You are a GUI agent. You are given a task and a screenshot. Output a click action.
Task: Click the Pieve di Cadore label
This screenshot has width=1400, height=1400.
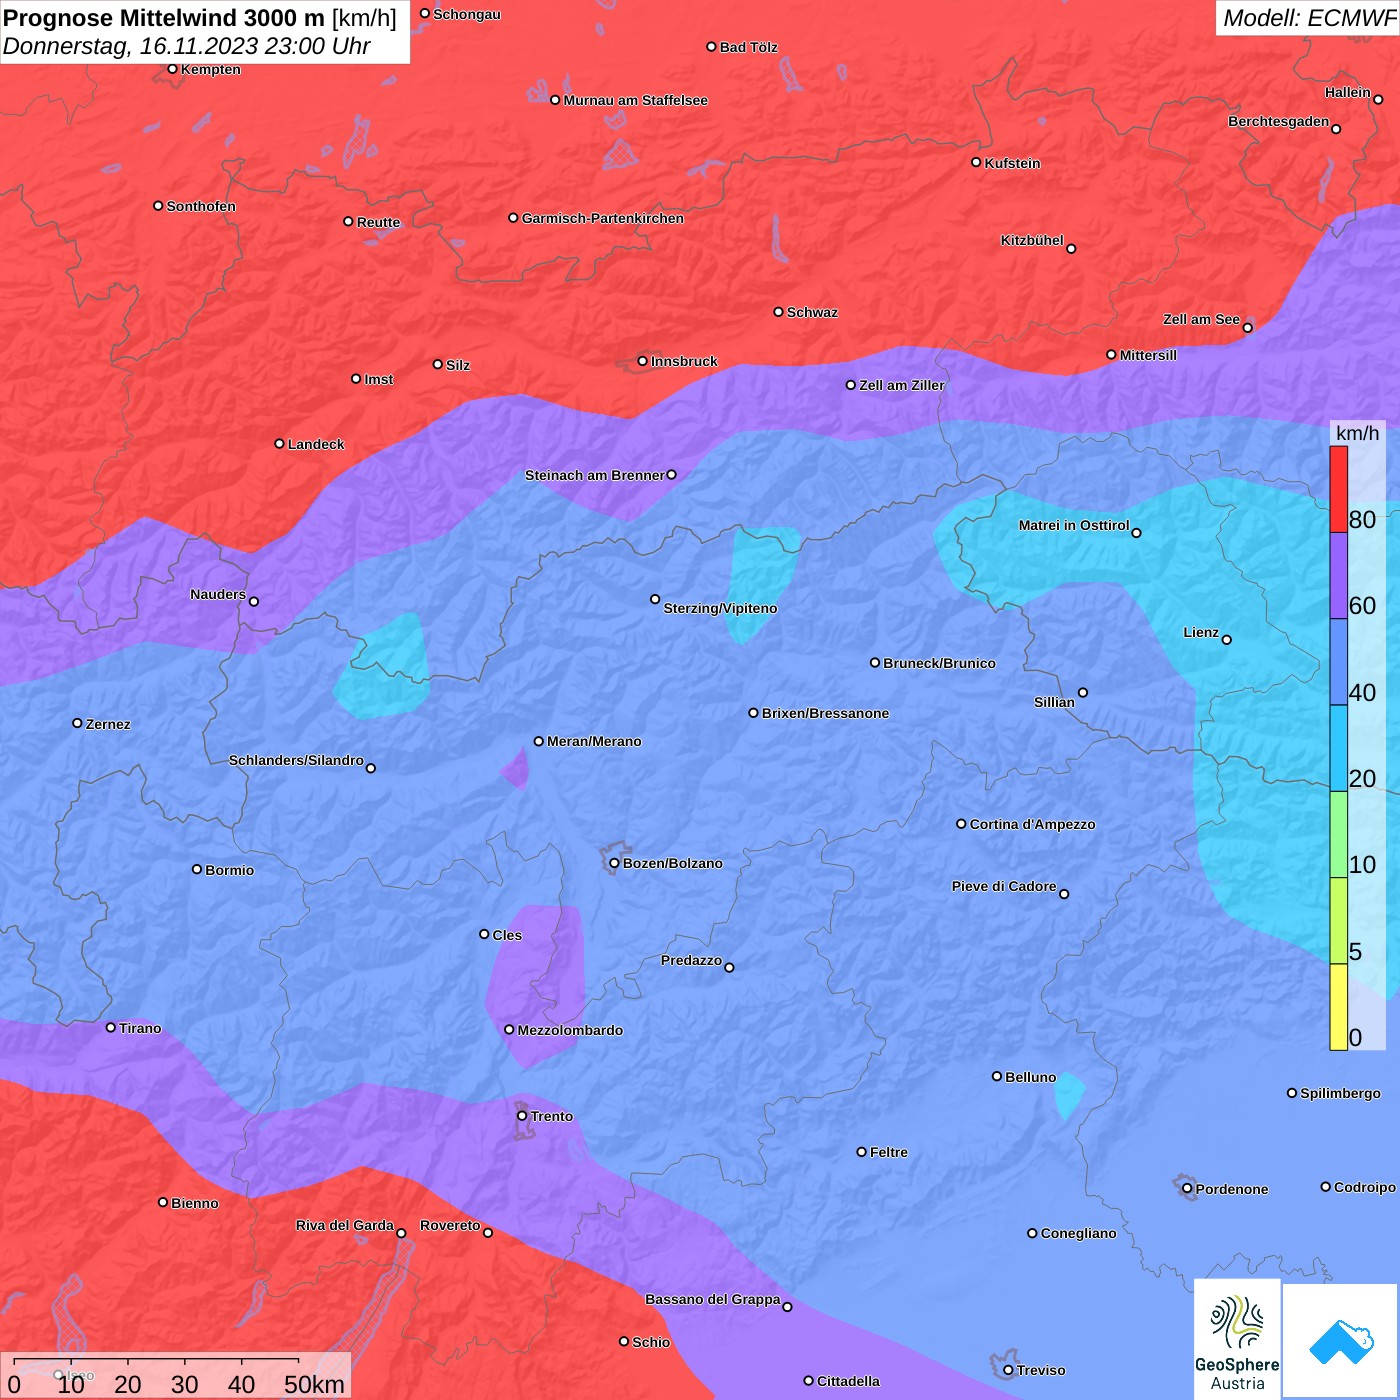pos(1004,886)
